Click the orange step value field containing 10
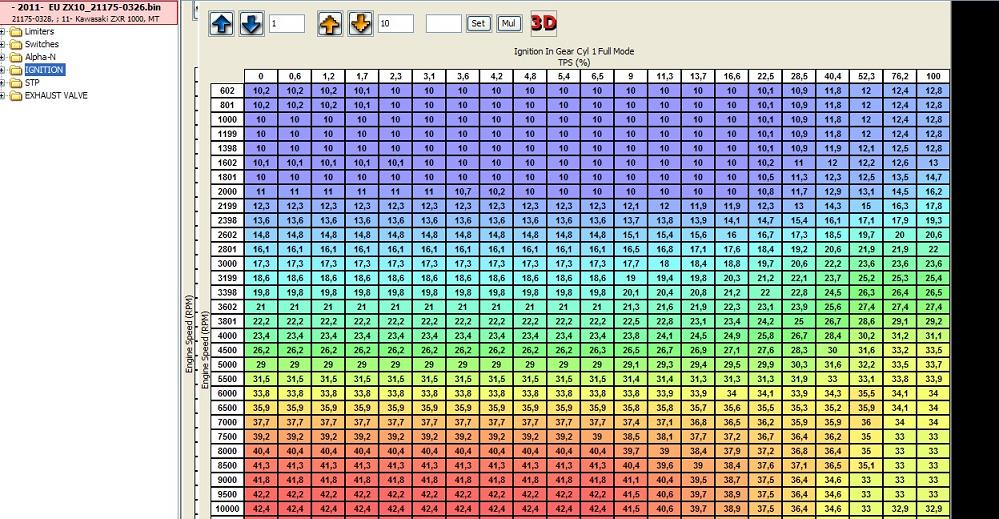The width and height of the screenshot is (999, 519). tap(396, 23)
